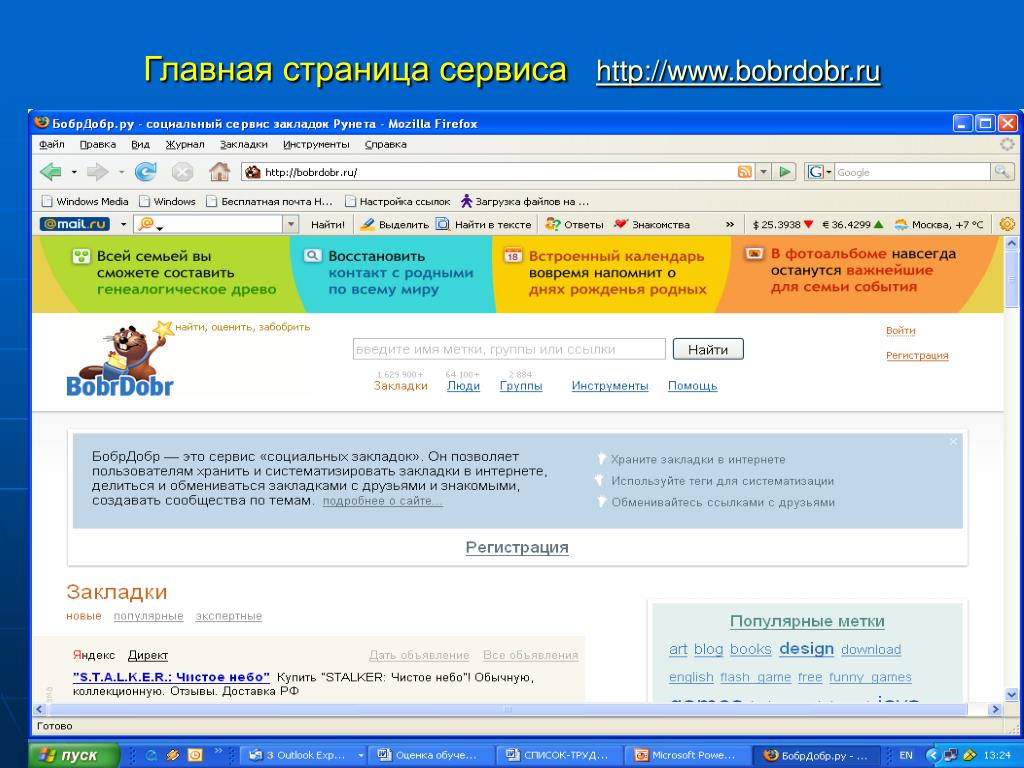The width and height of the screenshot is (1024, 768).
Task: Open forward history dropdown arrow
Action: [x=121, y=172]
